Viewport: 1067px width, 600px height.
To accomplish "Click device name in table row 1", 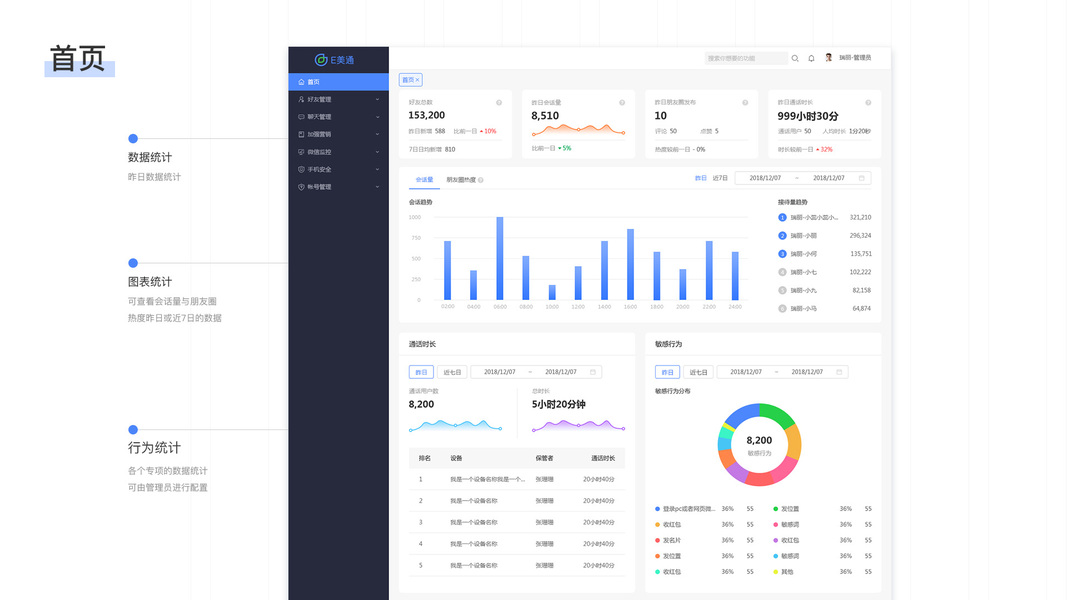I will (x=487, y=480).
